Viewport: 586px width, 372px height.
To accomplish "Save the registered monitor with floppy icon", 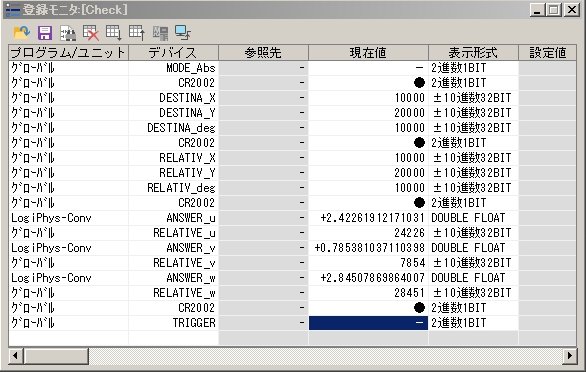I will 45,33.
